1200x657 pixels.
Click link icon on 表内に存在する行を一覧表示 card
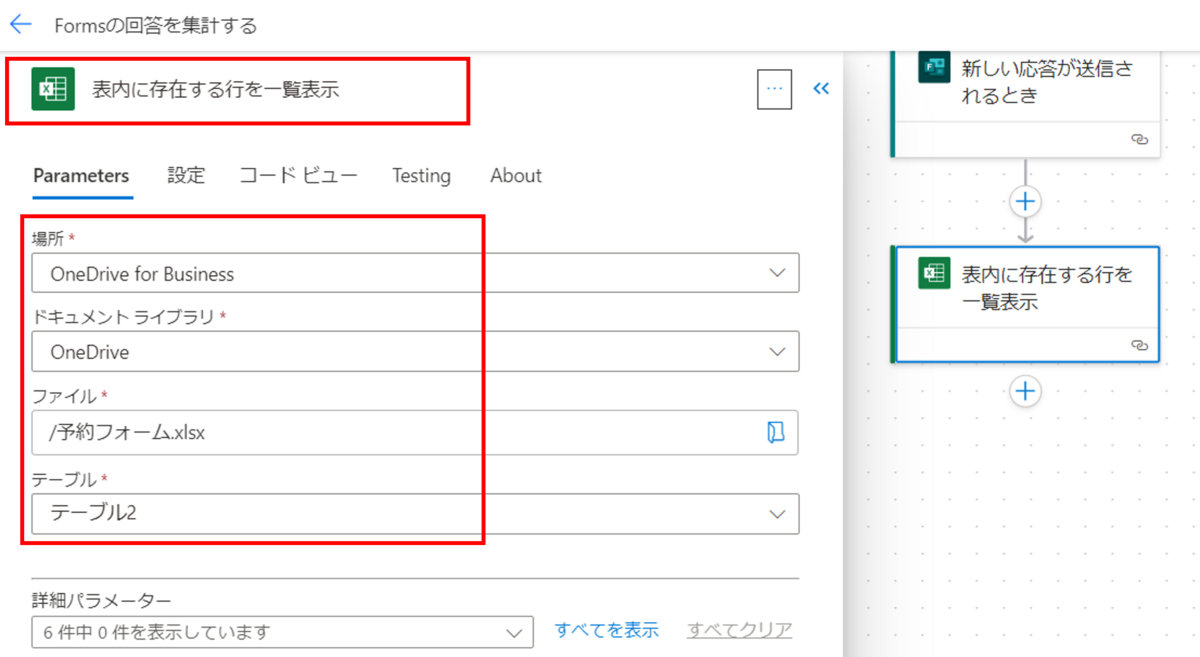(1138, 345)
